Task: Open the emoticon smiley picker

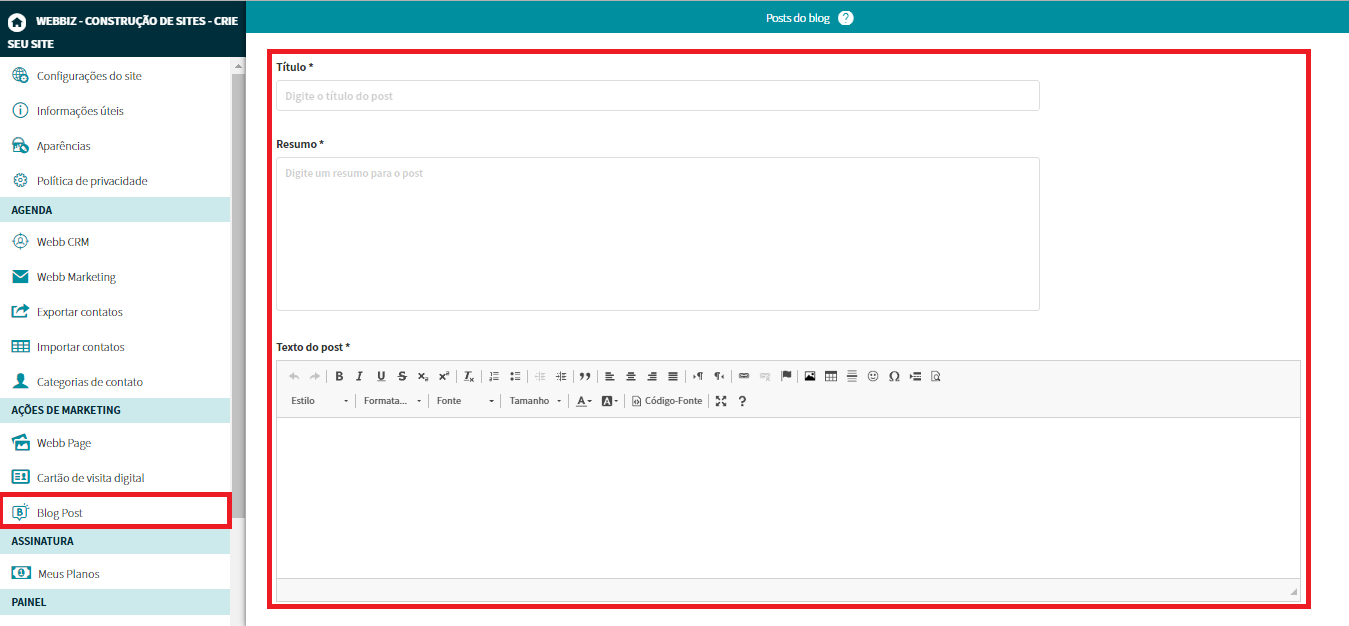Action: (873, 377)
